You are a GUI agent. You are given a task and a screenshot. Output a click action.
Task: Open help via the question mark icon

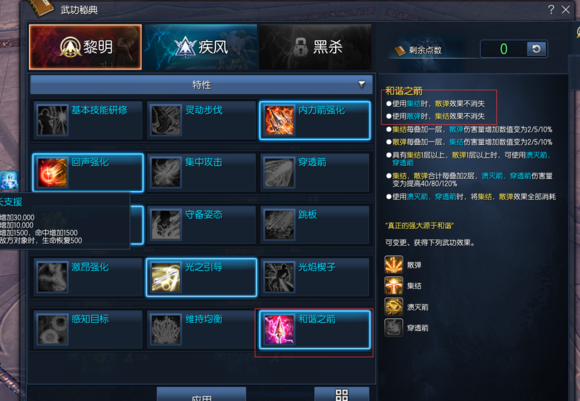551,9
